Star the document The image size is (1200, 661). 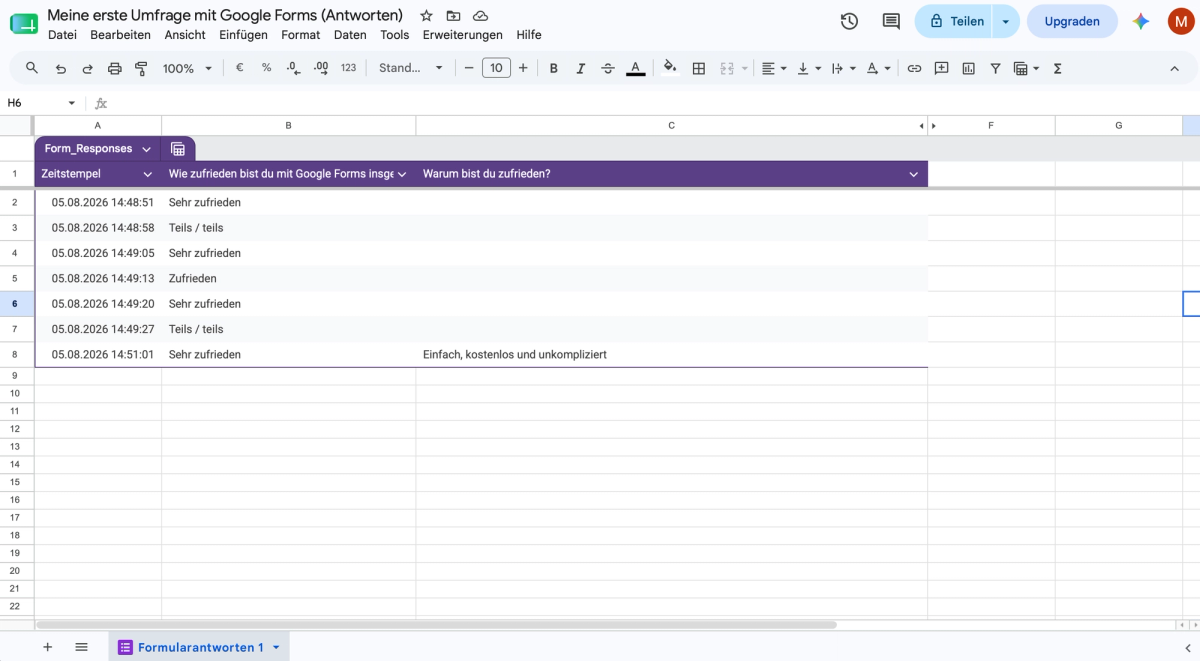[x=427, y=16]
